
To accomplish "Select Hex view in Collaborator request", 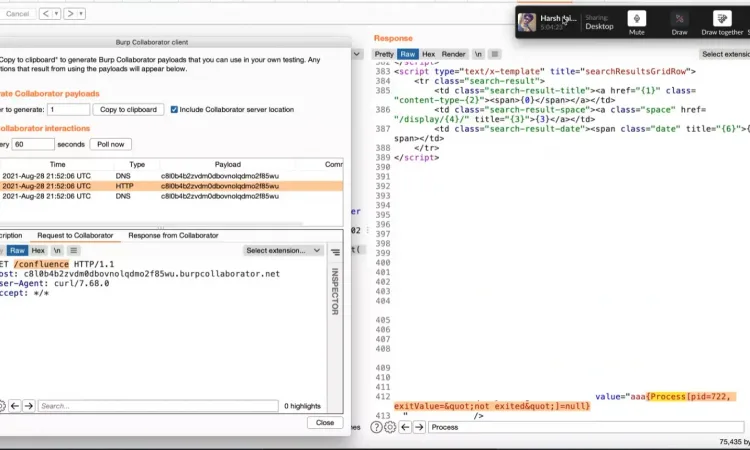I will pyautogui.click(x=38, y=251).
